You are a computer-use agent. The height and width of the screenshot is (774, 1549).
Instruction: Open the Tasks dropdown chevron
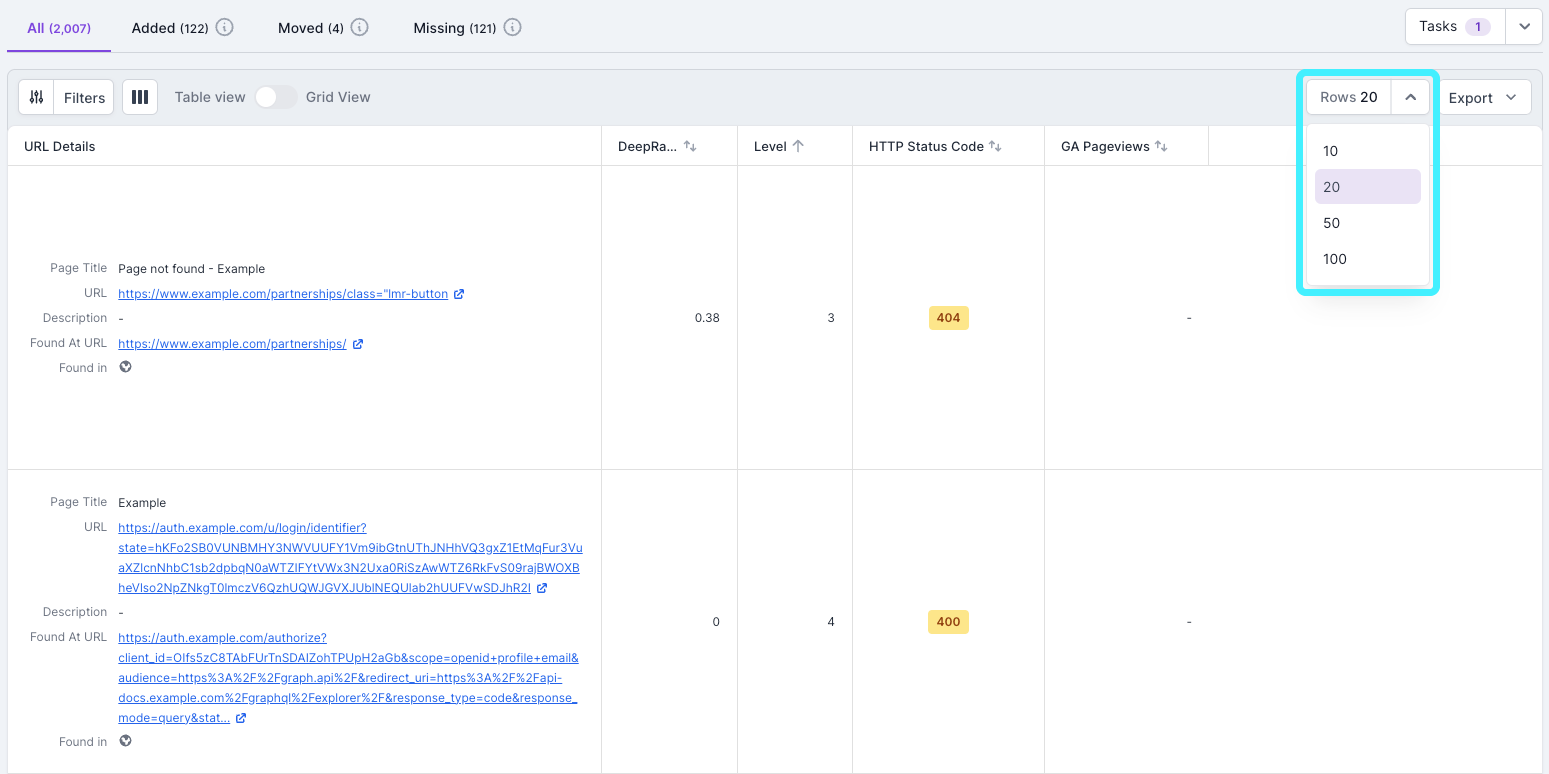tap(1524, 27)
